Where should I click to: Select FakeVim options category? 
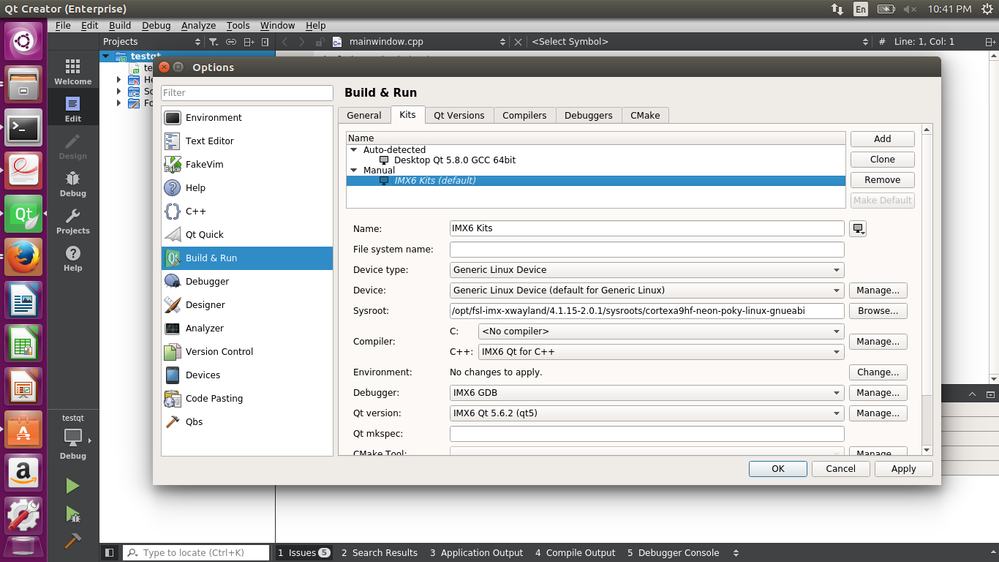(247, 164)
